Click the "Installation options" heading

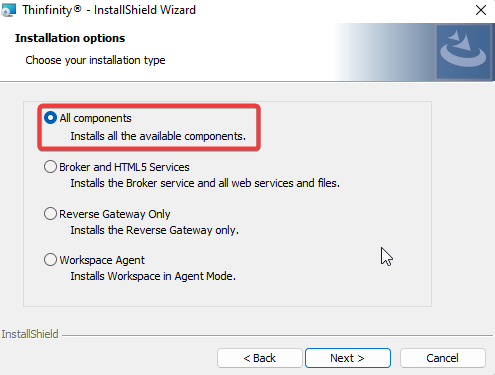click(x=70, y=38)
